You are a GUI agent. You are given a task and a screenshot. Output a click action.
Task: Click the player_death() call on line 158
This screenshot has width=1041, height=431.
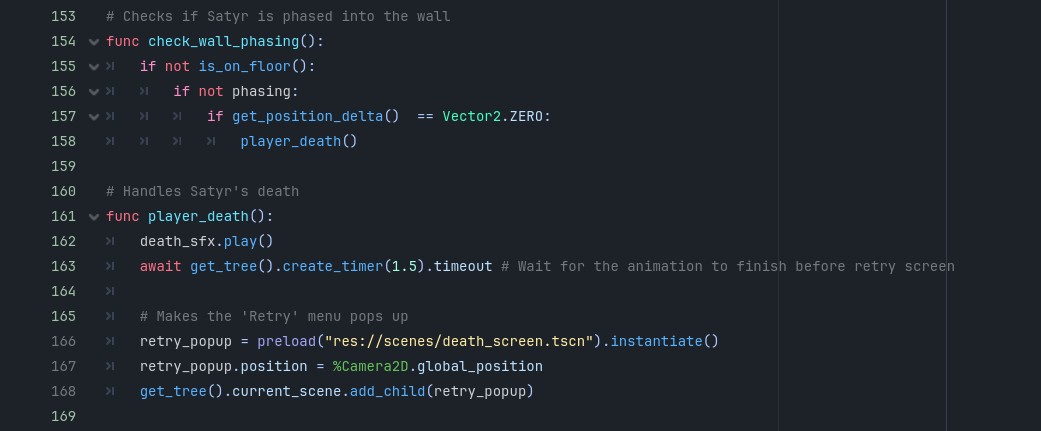(298, 142)
